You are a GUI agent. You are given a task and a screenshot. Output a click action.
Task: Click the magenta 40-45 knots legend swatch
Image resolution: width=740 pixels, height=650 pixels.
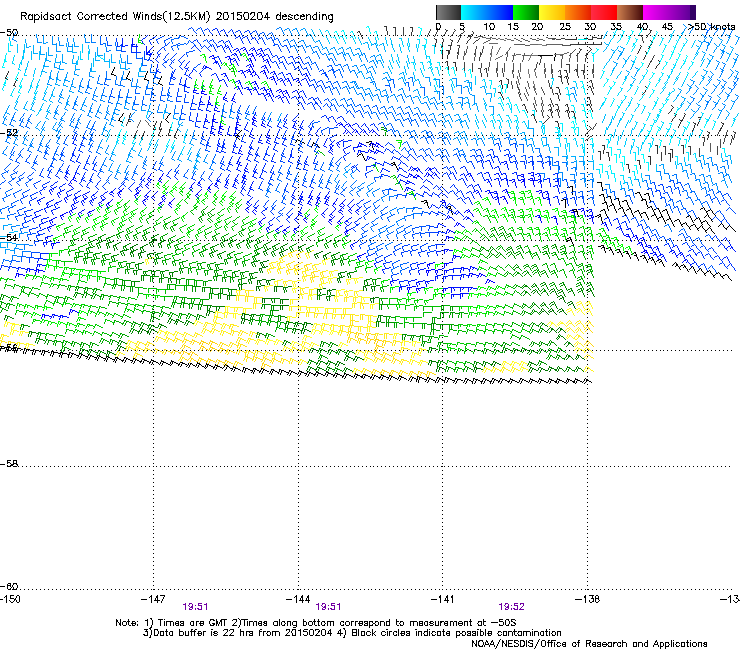point(656,12)
